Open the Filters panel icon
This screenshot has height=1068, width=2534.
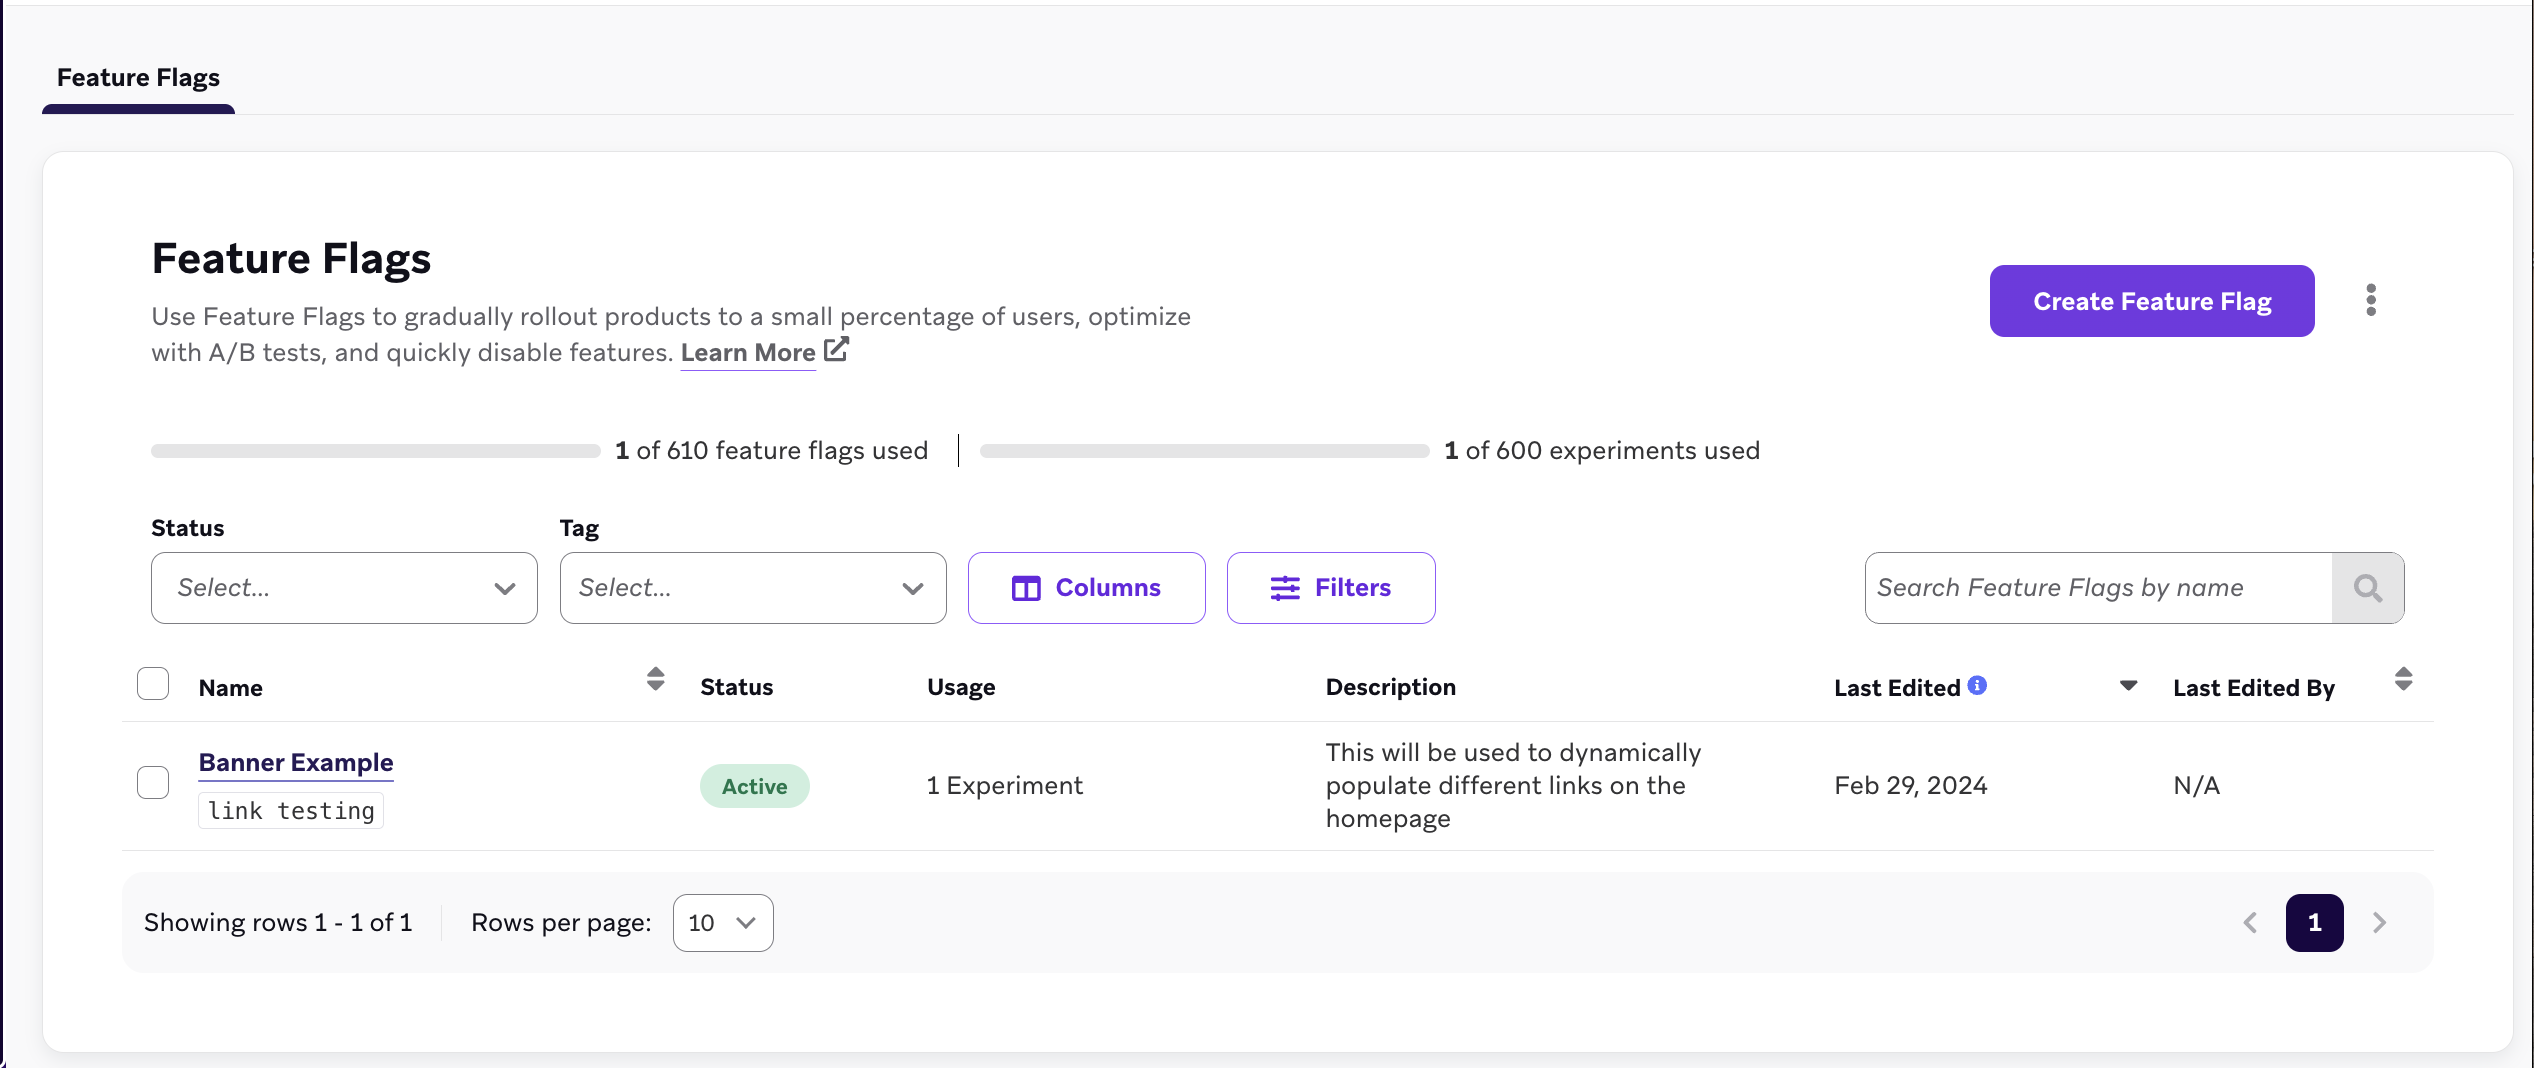click(x=1283, y=588)
